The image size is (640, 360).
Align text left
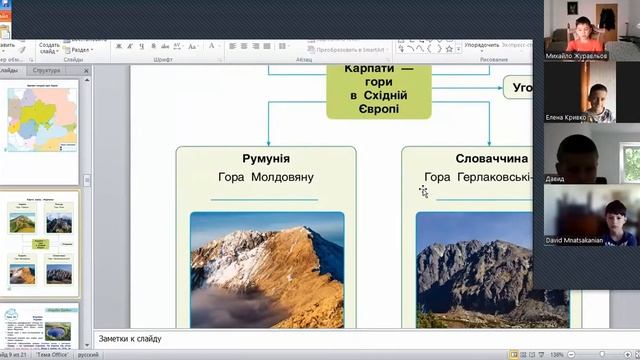[232, 47]
